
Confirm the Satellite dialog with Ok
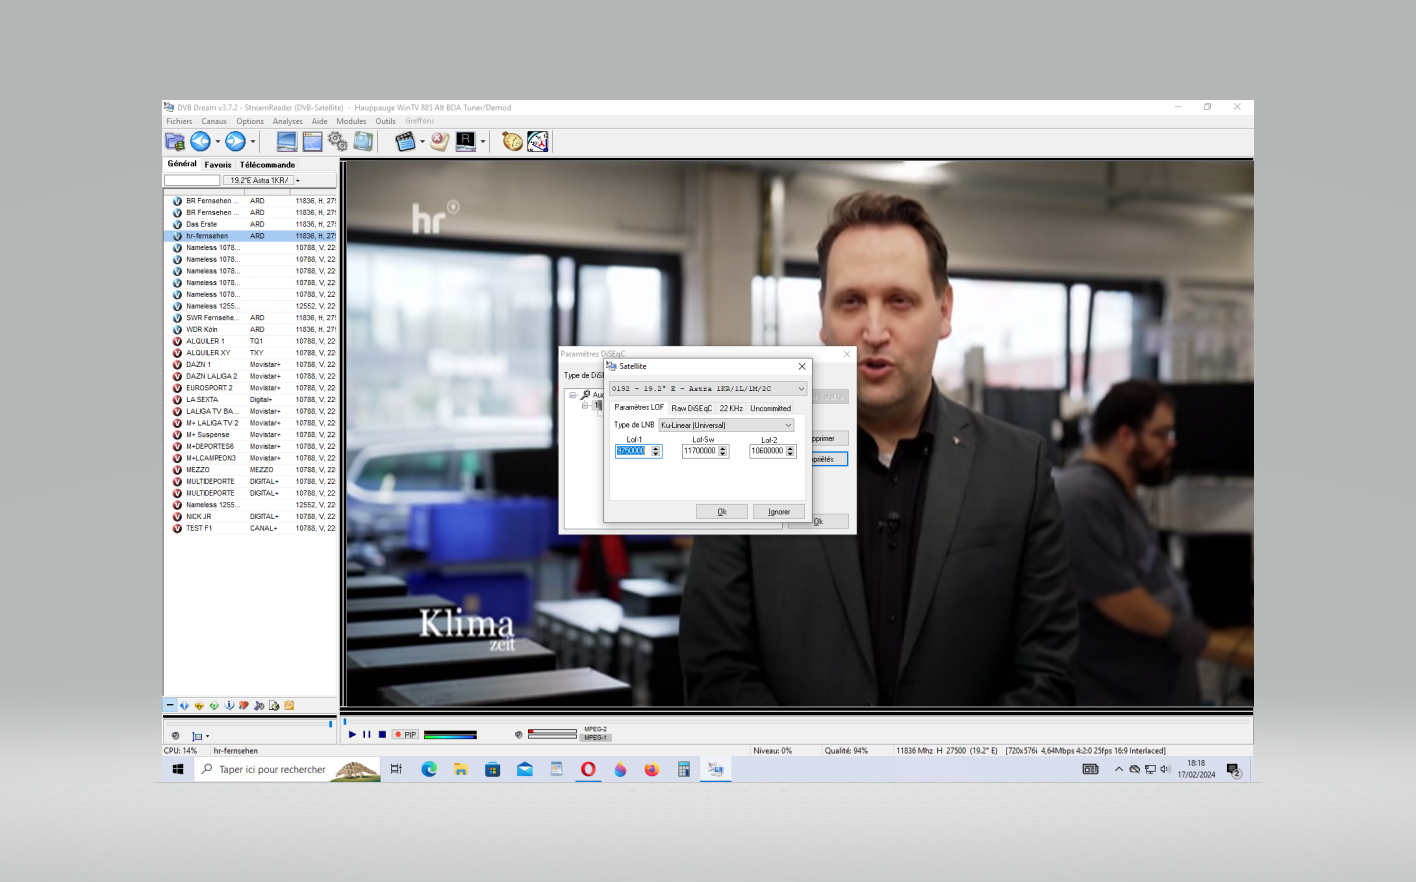[722, 512]
